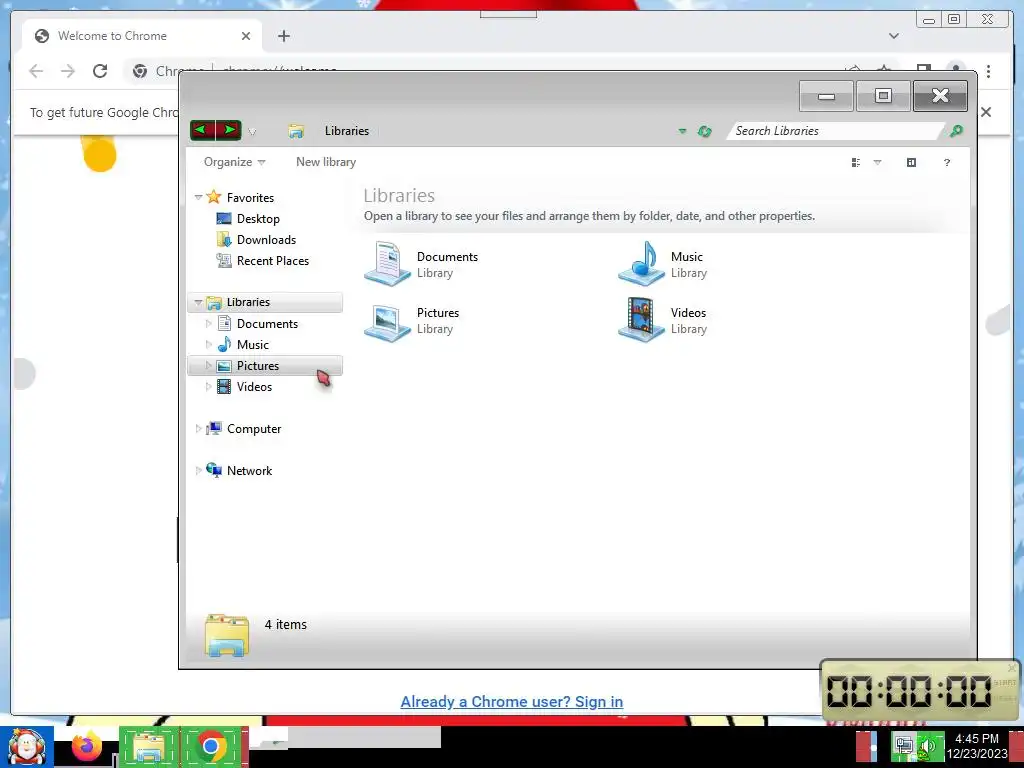
Task: Click the File Explorer taskbar icon
Action: point(148,747)
